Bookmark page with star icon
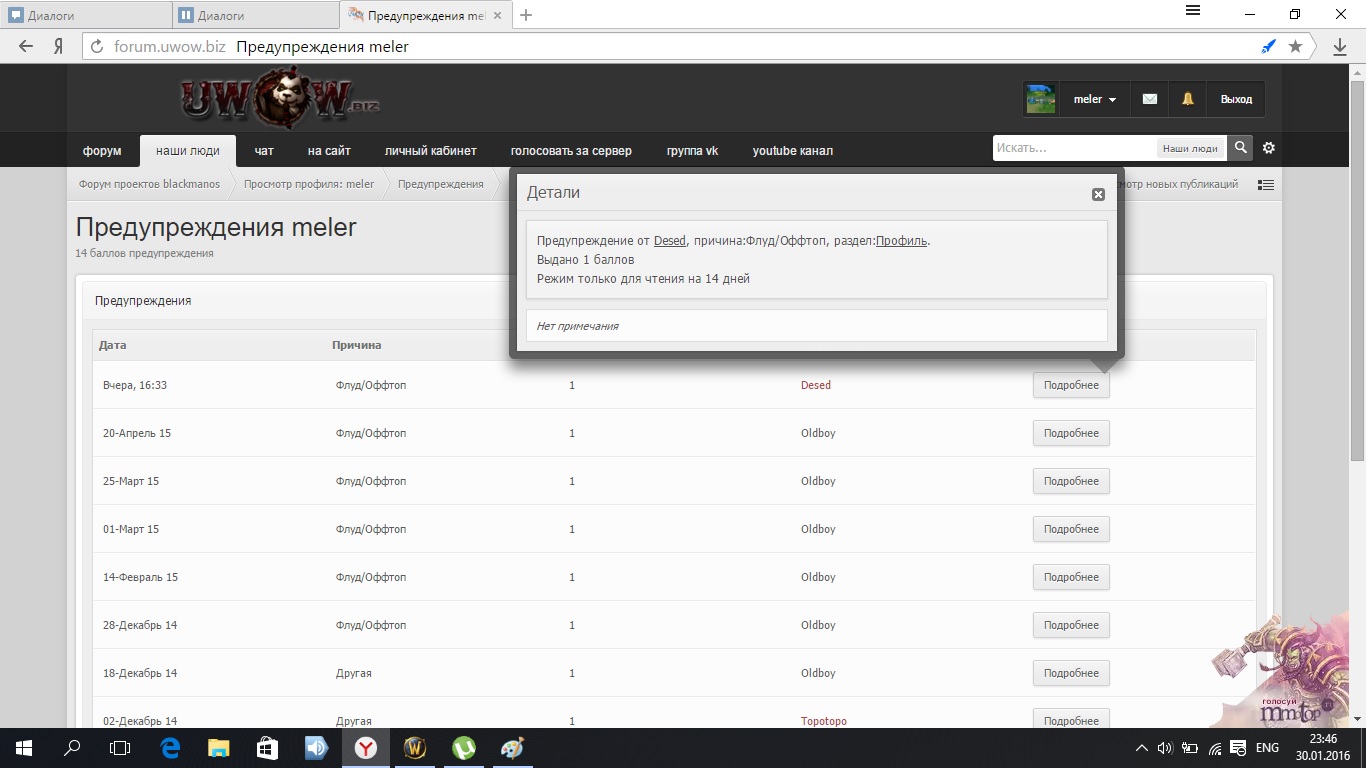Viewport: 1366px width, 768px height. point(1295,47)
